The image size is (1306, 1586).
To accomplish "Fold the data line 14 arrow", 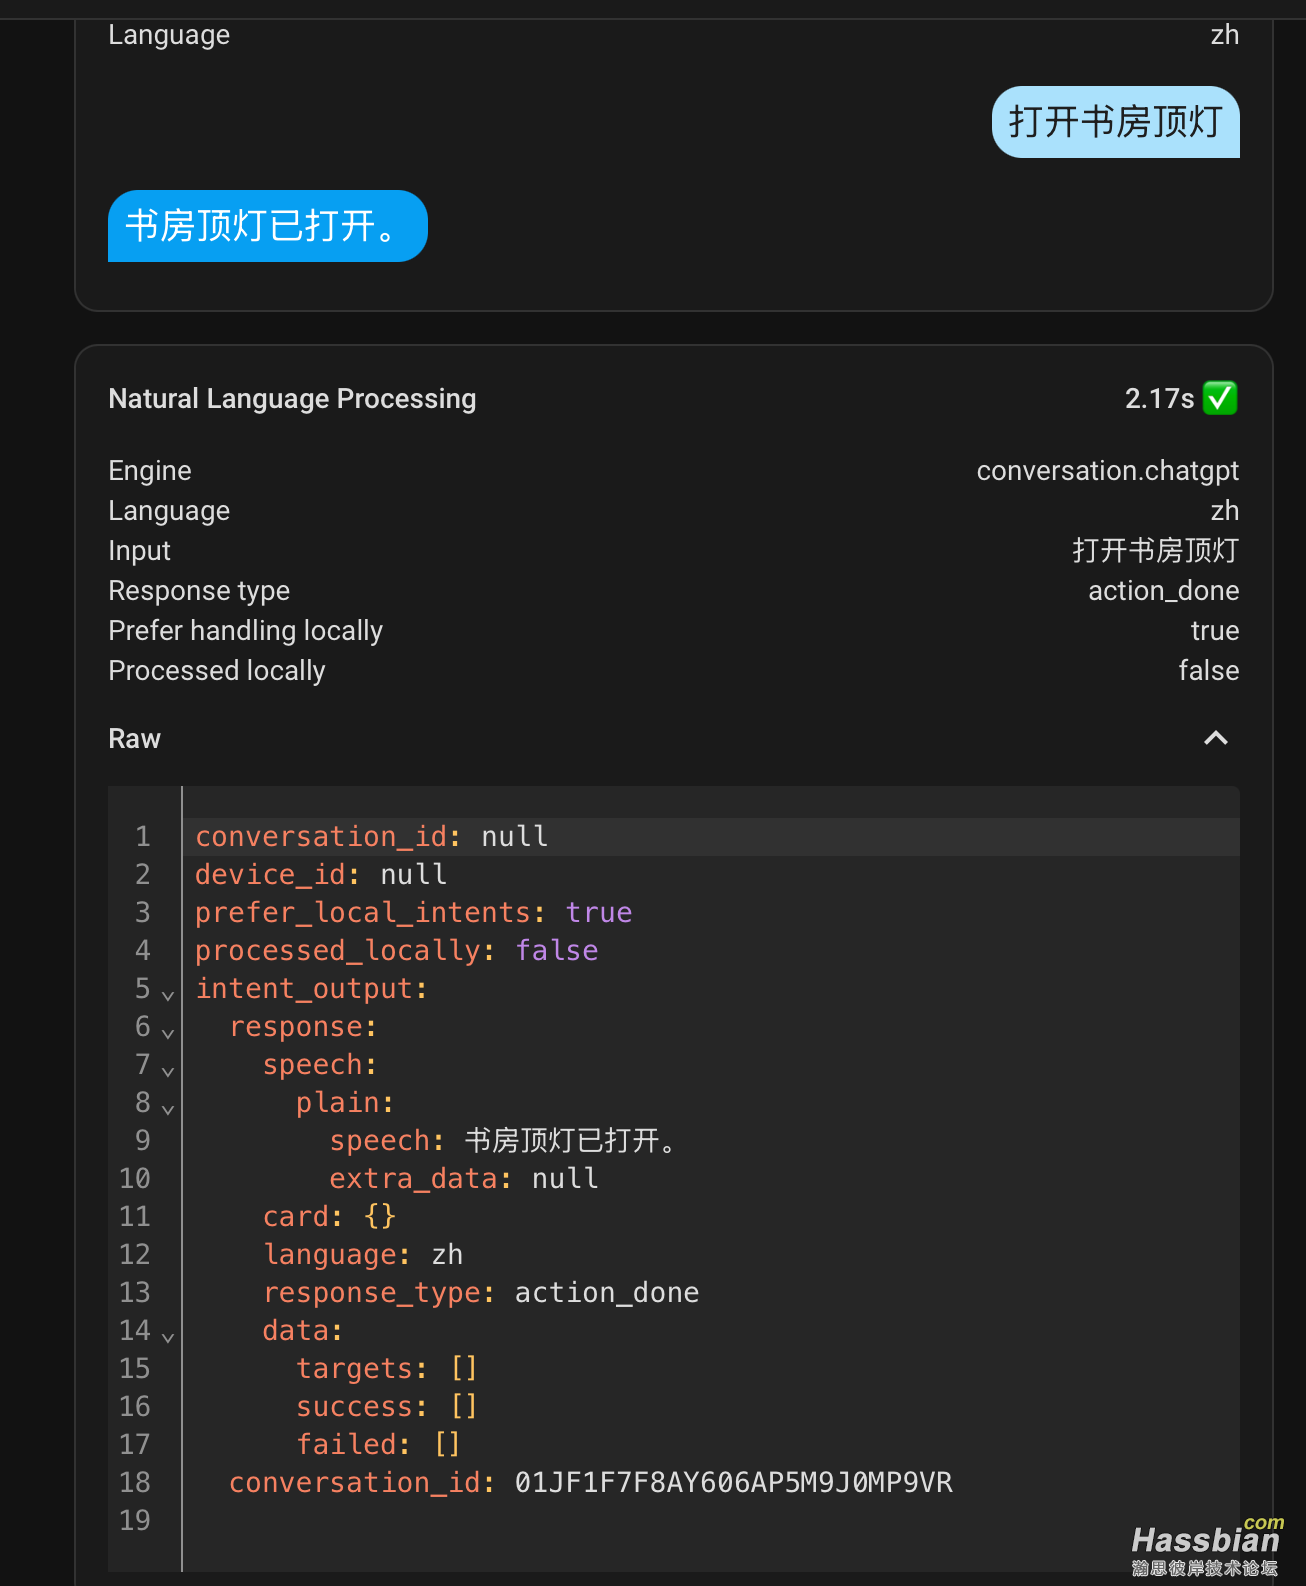I will [168, 1337].
